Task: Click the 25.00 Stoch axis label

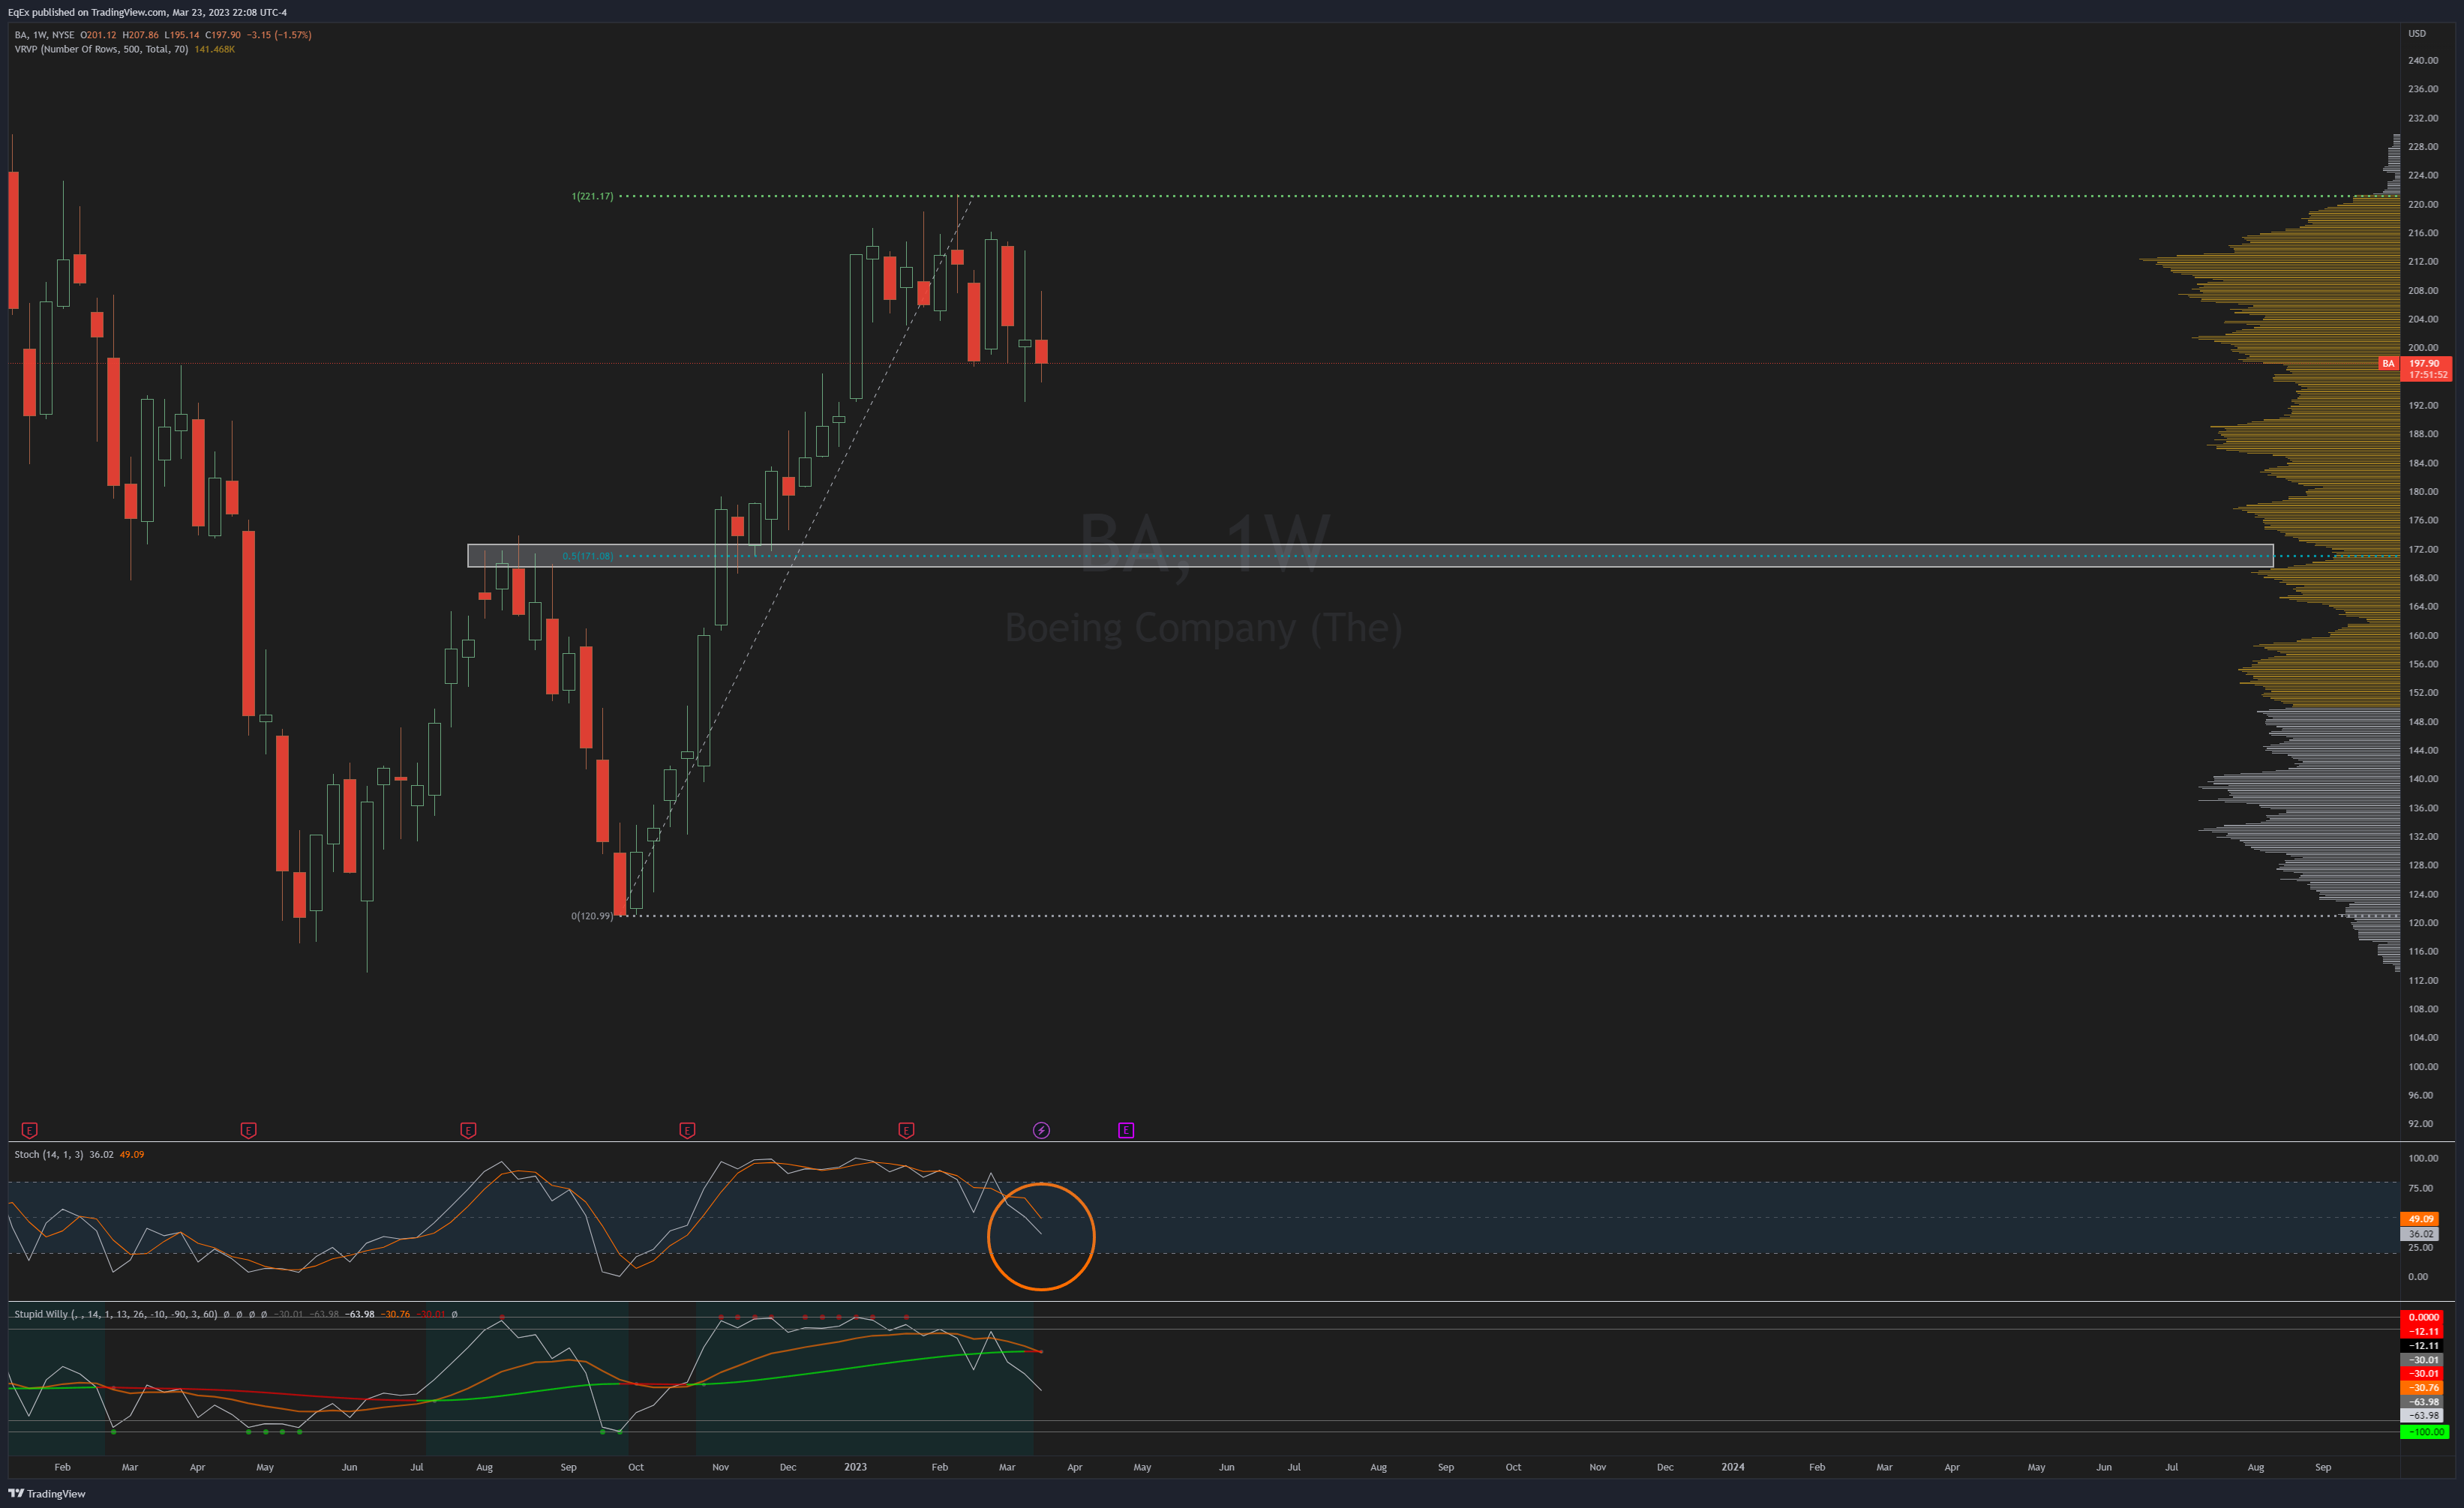Action: (2421, 1247)
